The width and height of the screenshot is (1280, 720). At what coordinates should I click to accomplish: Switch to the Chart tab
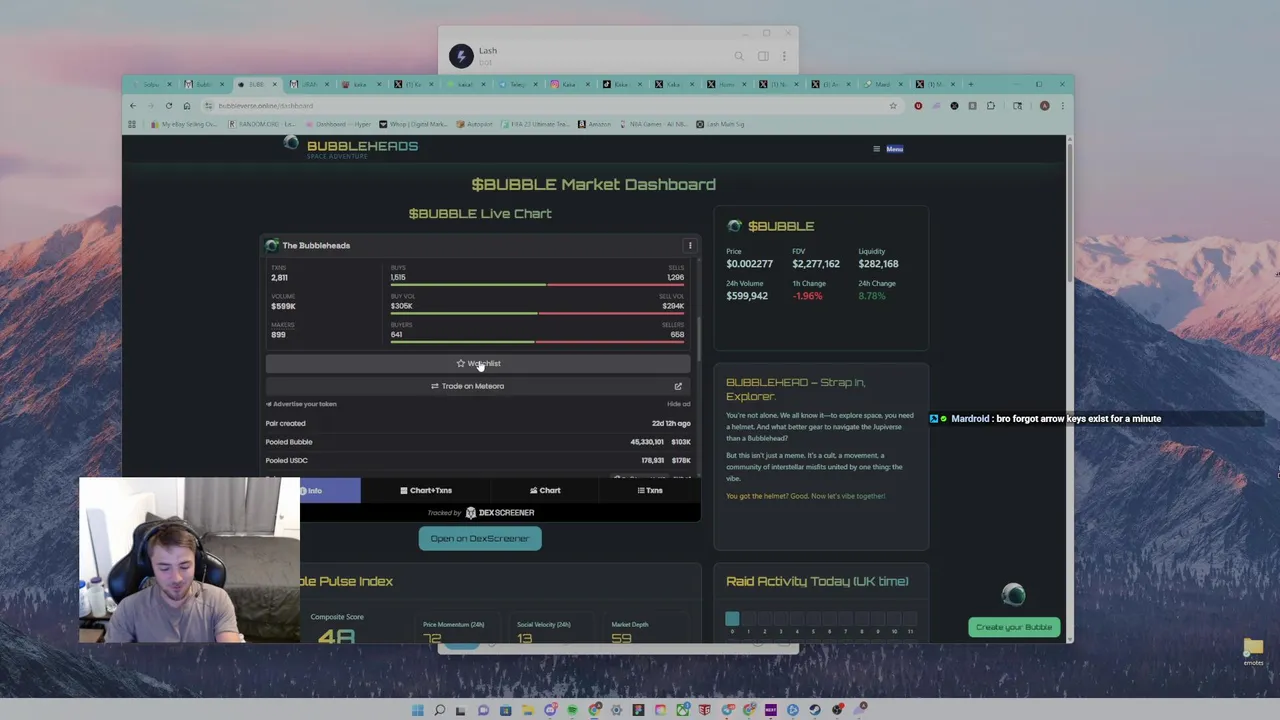click(545, 491)
